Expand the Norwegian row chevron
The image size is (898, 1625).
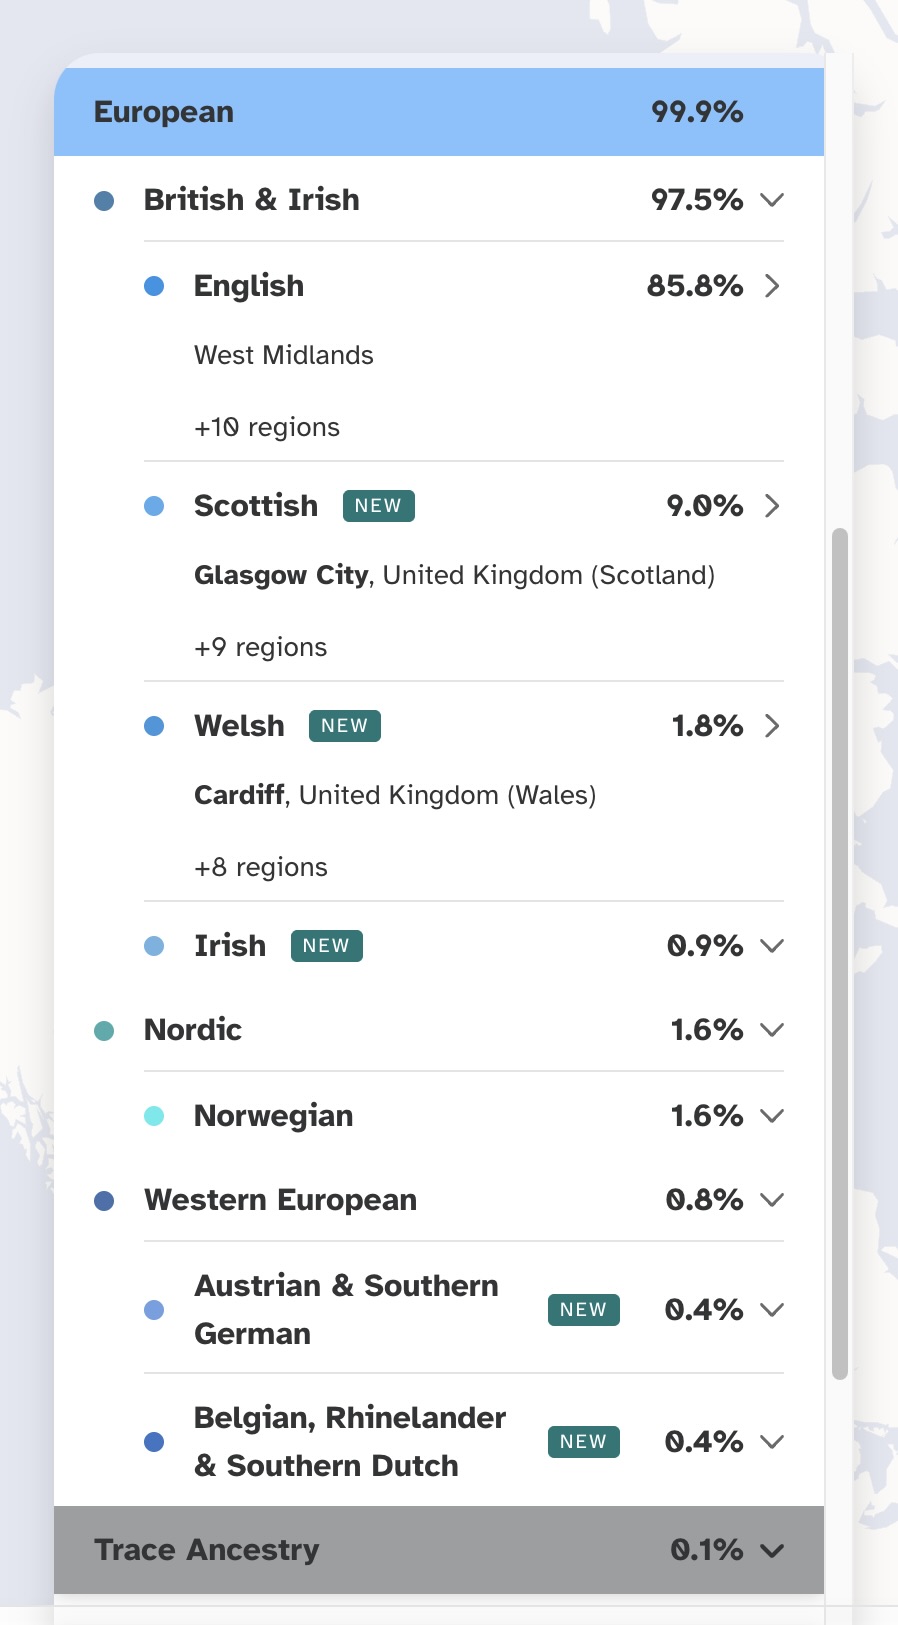[x=771, y=1116]
